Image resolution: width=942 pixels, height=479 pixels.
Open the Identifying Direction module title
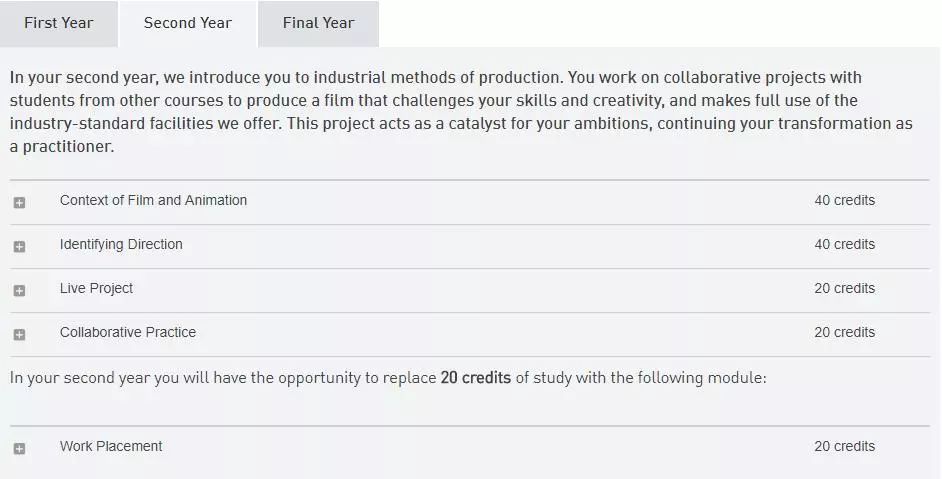121,244
